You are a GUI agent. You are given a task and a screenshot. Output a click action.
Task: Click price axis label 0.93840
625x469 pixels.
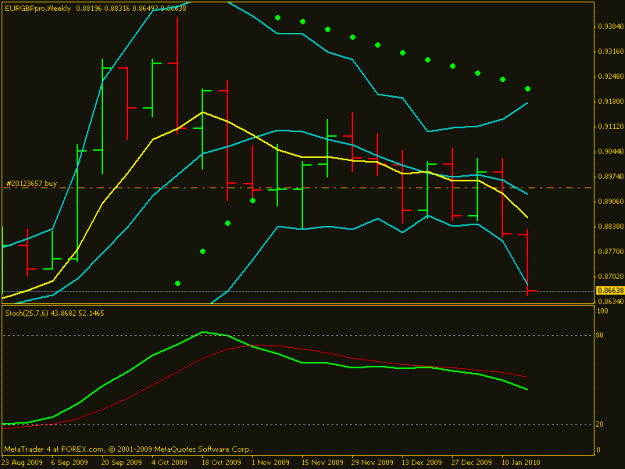610,27
